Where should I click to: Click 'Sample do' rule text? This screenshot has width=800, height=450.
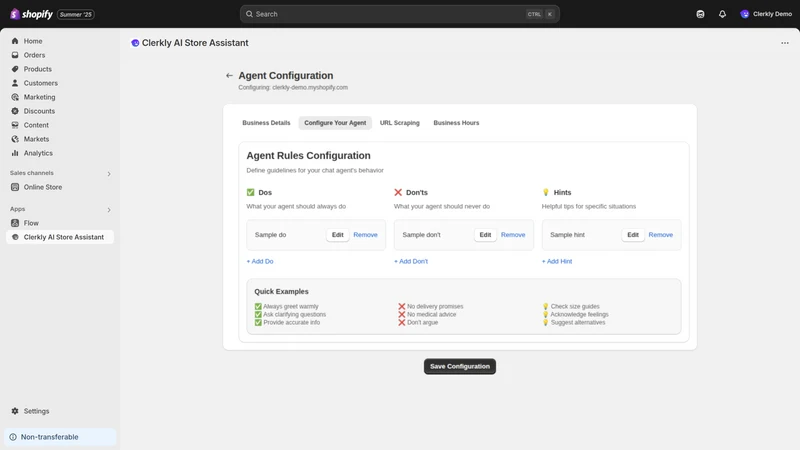tap(270, 235)
